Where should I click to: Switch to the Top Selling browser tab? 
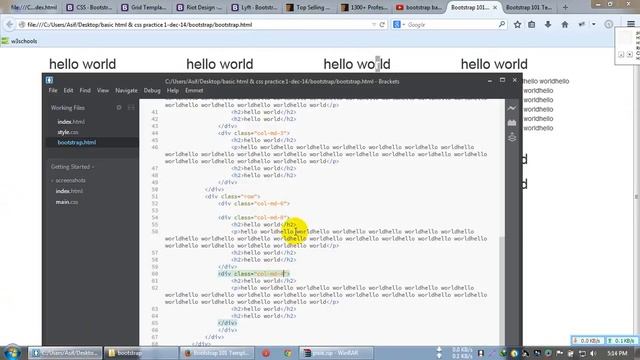309,7
